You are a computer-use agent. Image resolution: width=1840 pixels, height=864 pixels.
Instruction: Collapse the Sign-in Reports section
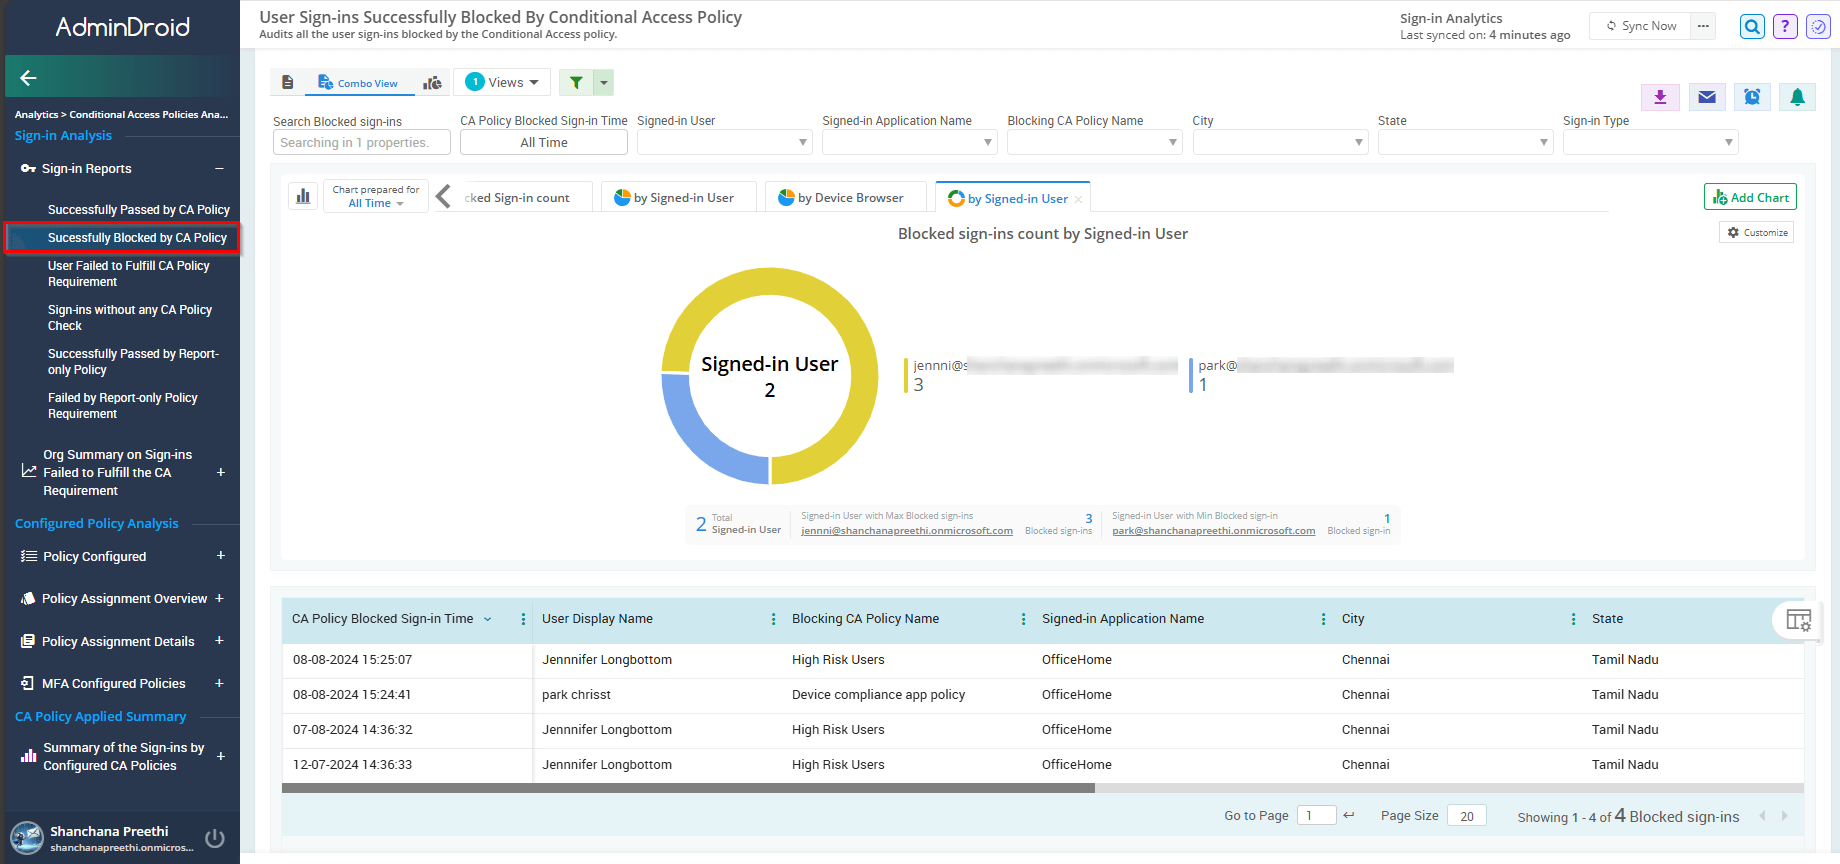coord(219,169)
